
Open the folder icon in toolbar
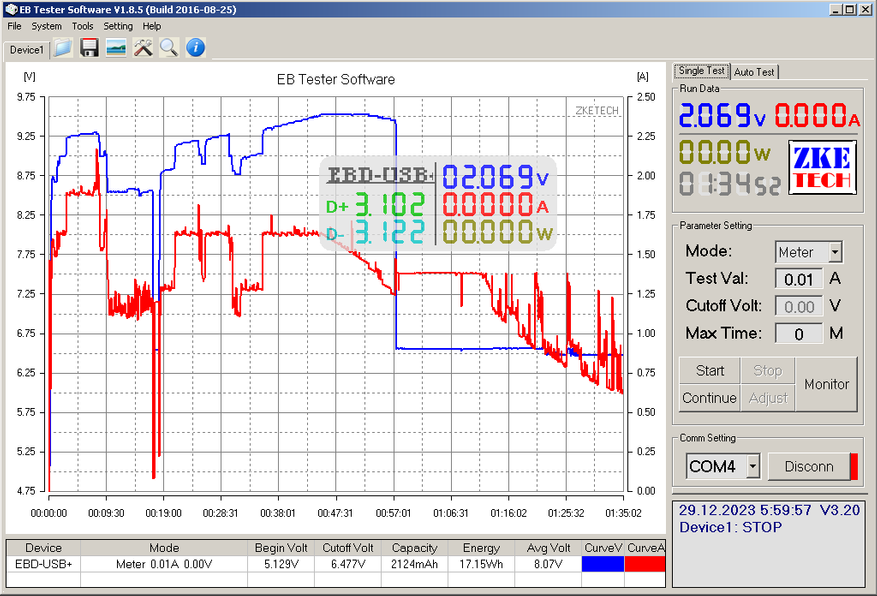point(63,48)
